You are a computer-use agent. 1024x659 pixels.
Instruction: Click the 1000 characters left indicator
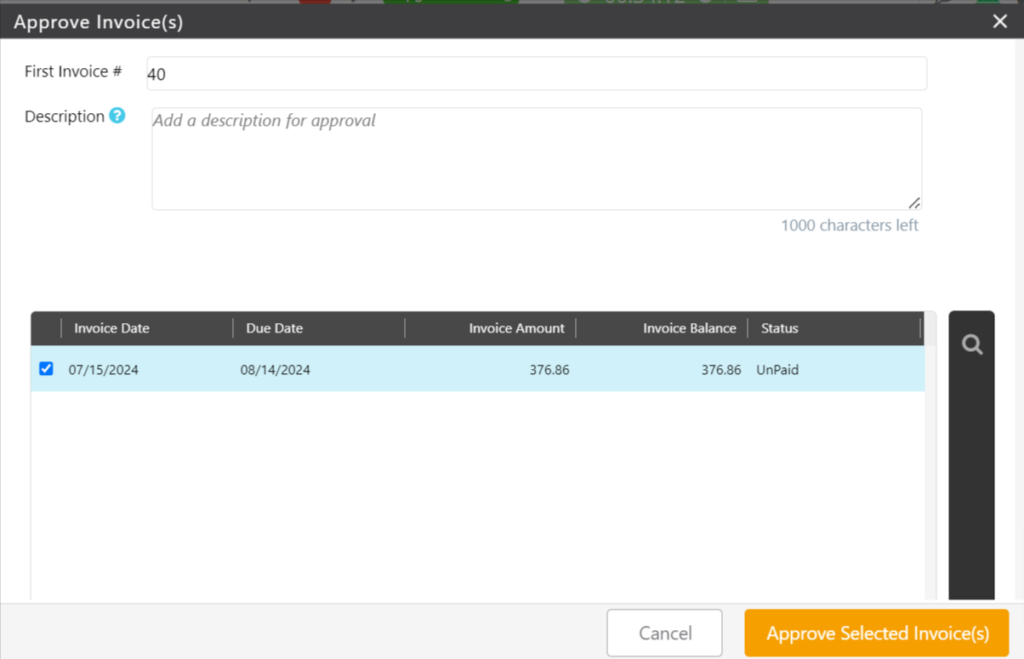[849, 225]
